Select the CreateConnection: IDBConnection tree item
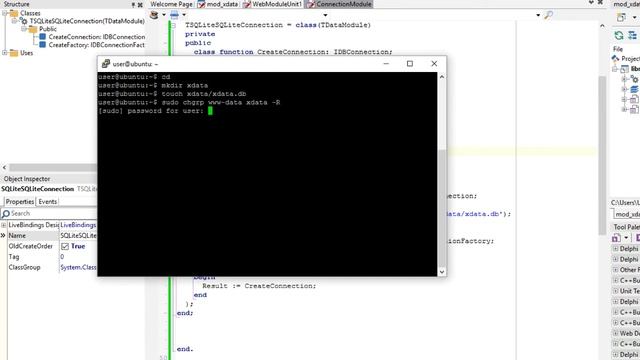640x360 pixels. (x=97, y=37)
